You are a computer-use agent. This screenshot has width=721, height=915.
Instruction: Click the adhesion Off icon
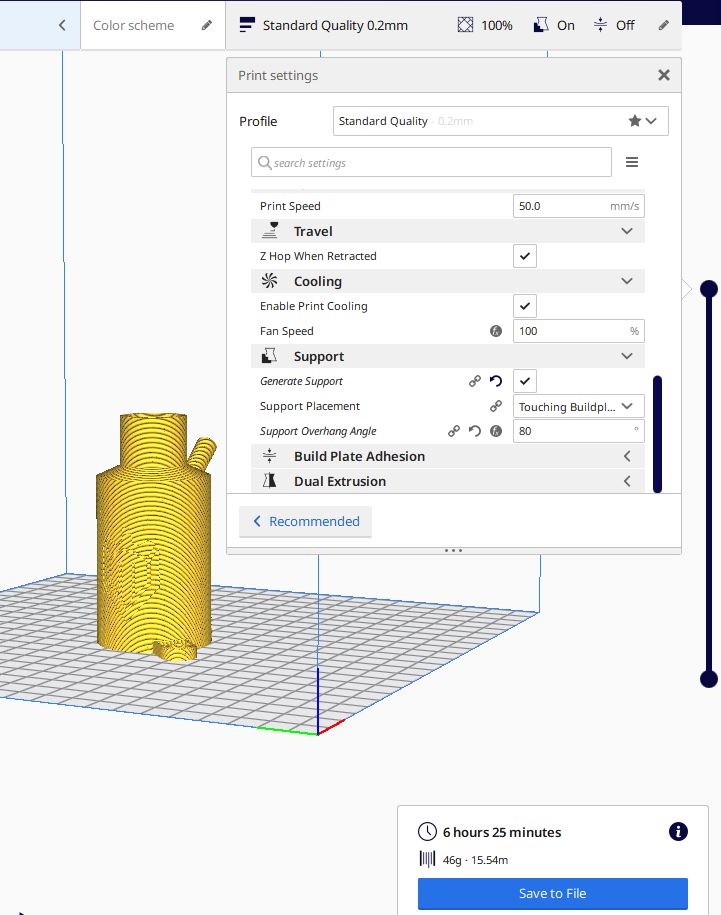click(600, 25)
